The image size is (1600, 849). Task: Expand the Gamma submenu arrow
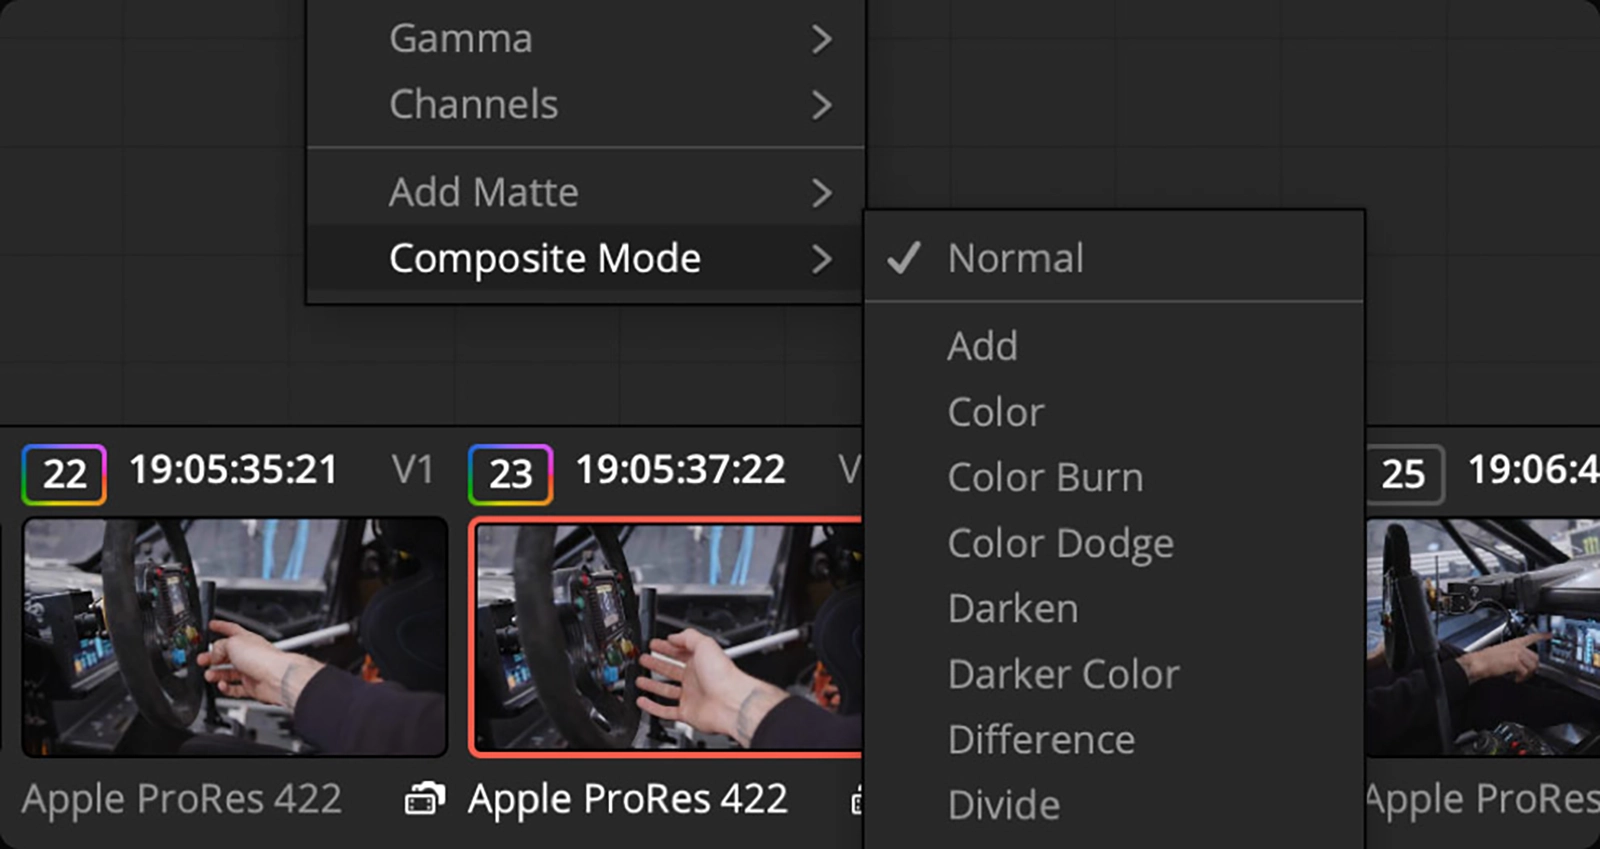[821, 39]
